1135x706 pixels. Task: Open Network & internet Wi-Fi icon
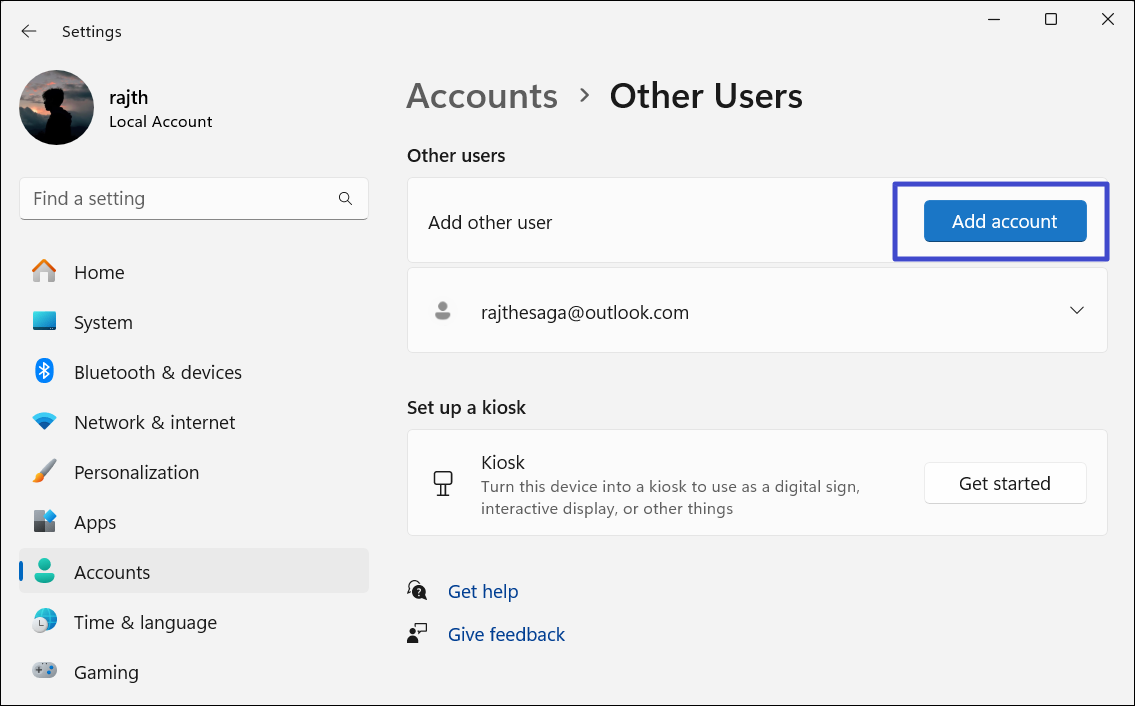point(44,422)
